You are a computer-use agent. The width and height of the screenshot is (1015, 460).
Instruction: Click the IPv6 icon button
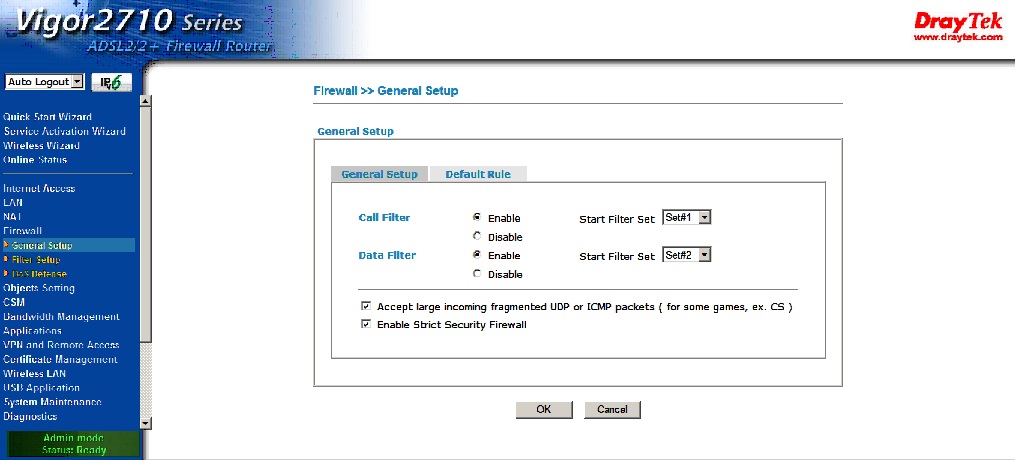pyautogui.click(x=112, y=82)
